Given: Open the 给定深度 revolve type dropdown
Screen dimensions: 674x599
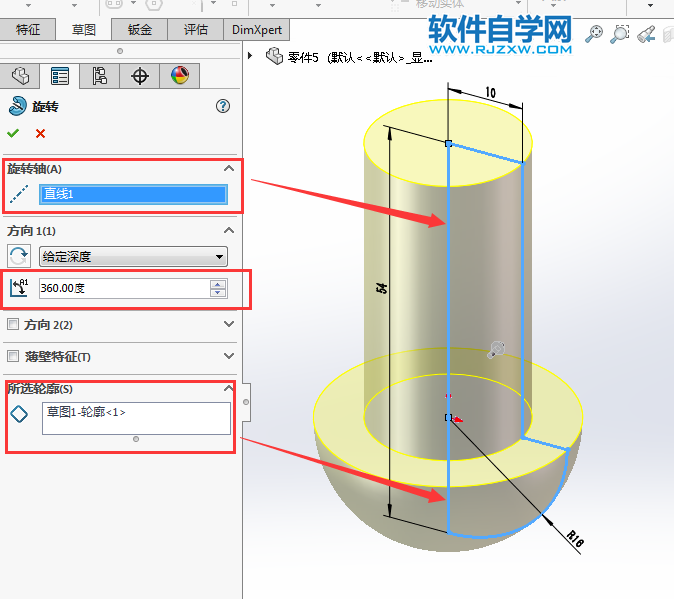Looking at the screenshot, I should pyautogui.click(x=133, y=257).
